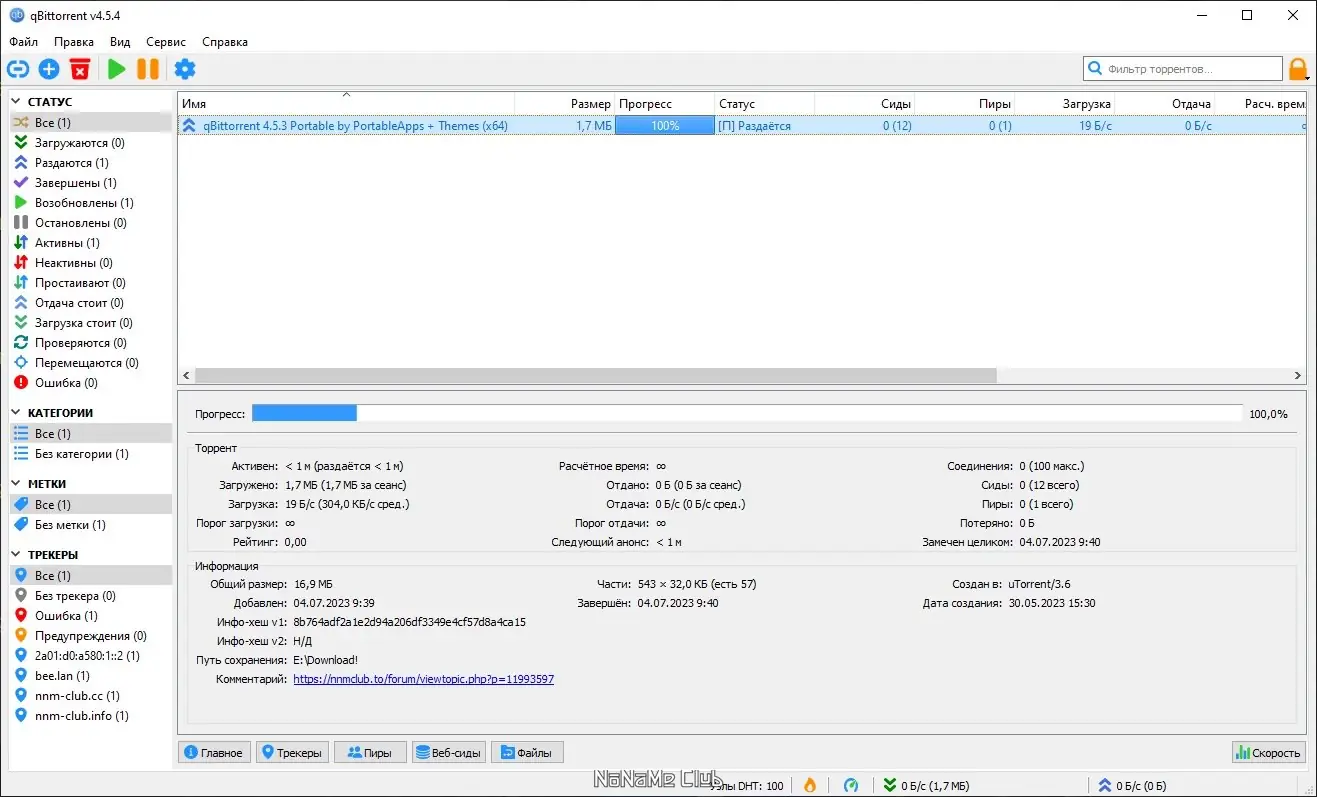Collapse the МЕТКИ section
1317x797 pixels.
pyautogui.click(x=16, y=484)
